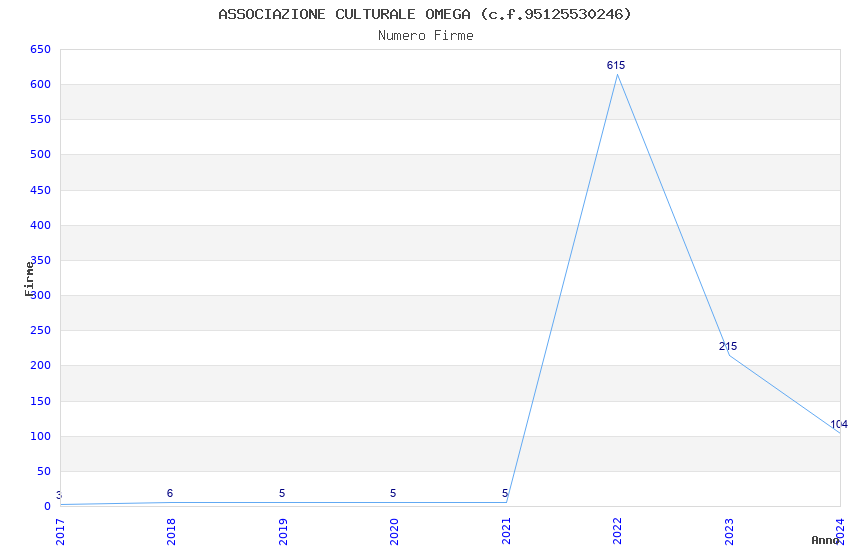
Task: Click the x-axis year 2021
Action: point(506,532)
